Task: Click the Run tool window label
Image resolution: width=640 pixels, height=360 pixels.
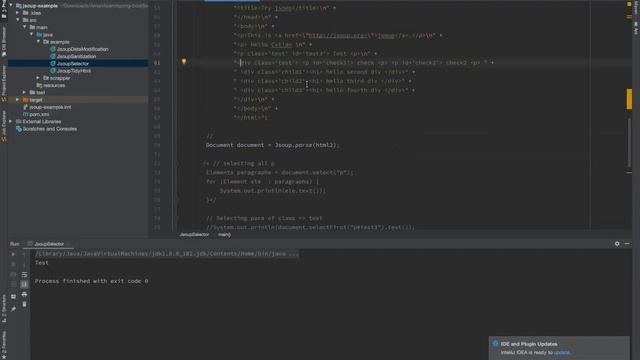Action: pyautogui.click(x=14, y=244)
